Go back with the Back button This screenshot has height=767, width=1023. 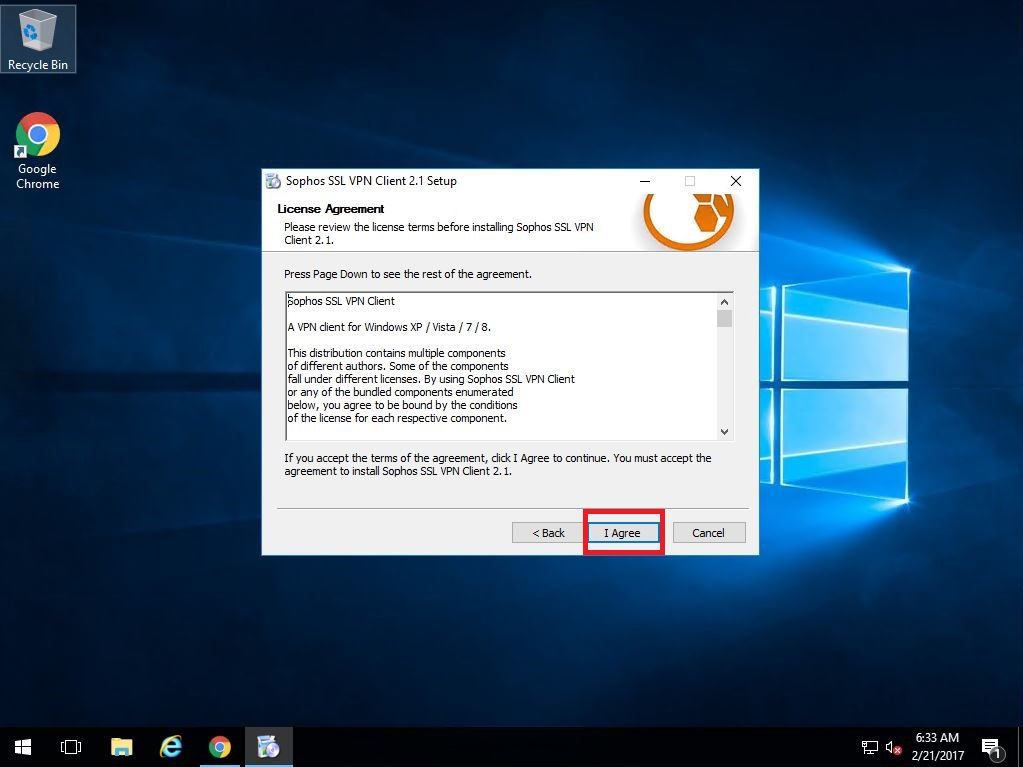pyautogui.click(x=547, y=533)
